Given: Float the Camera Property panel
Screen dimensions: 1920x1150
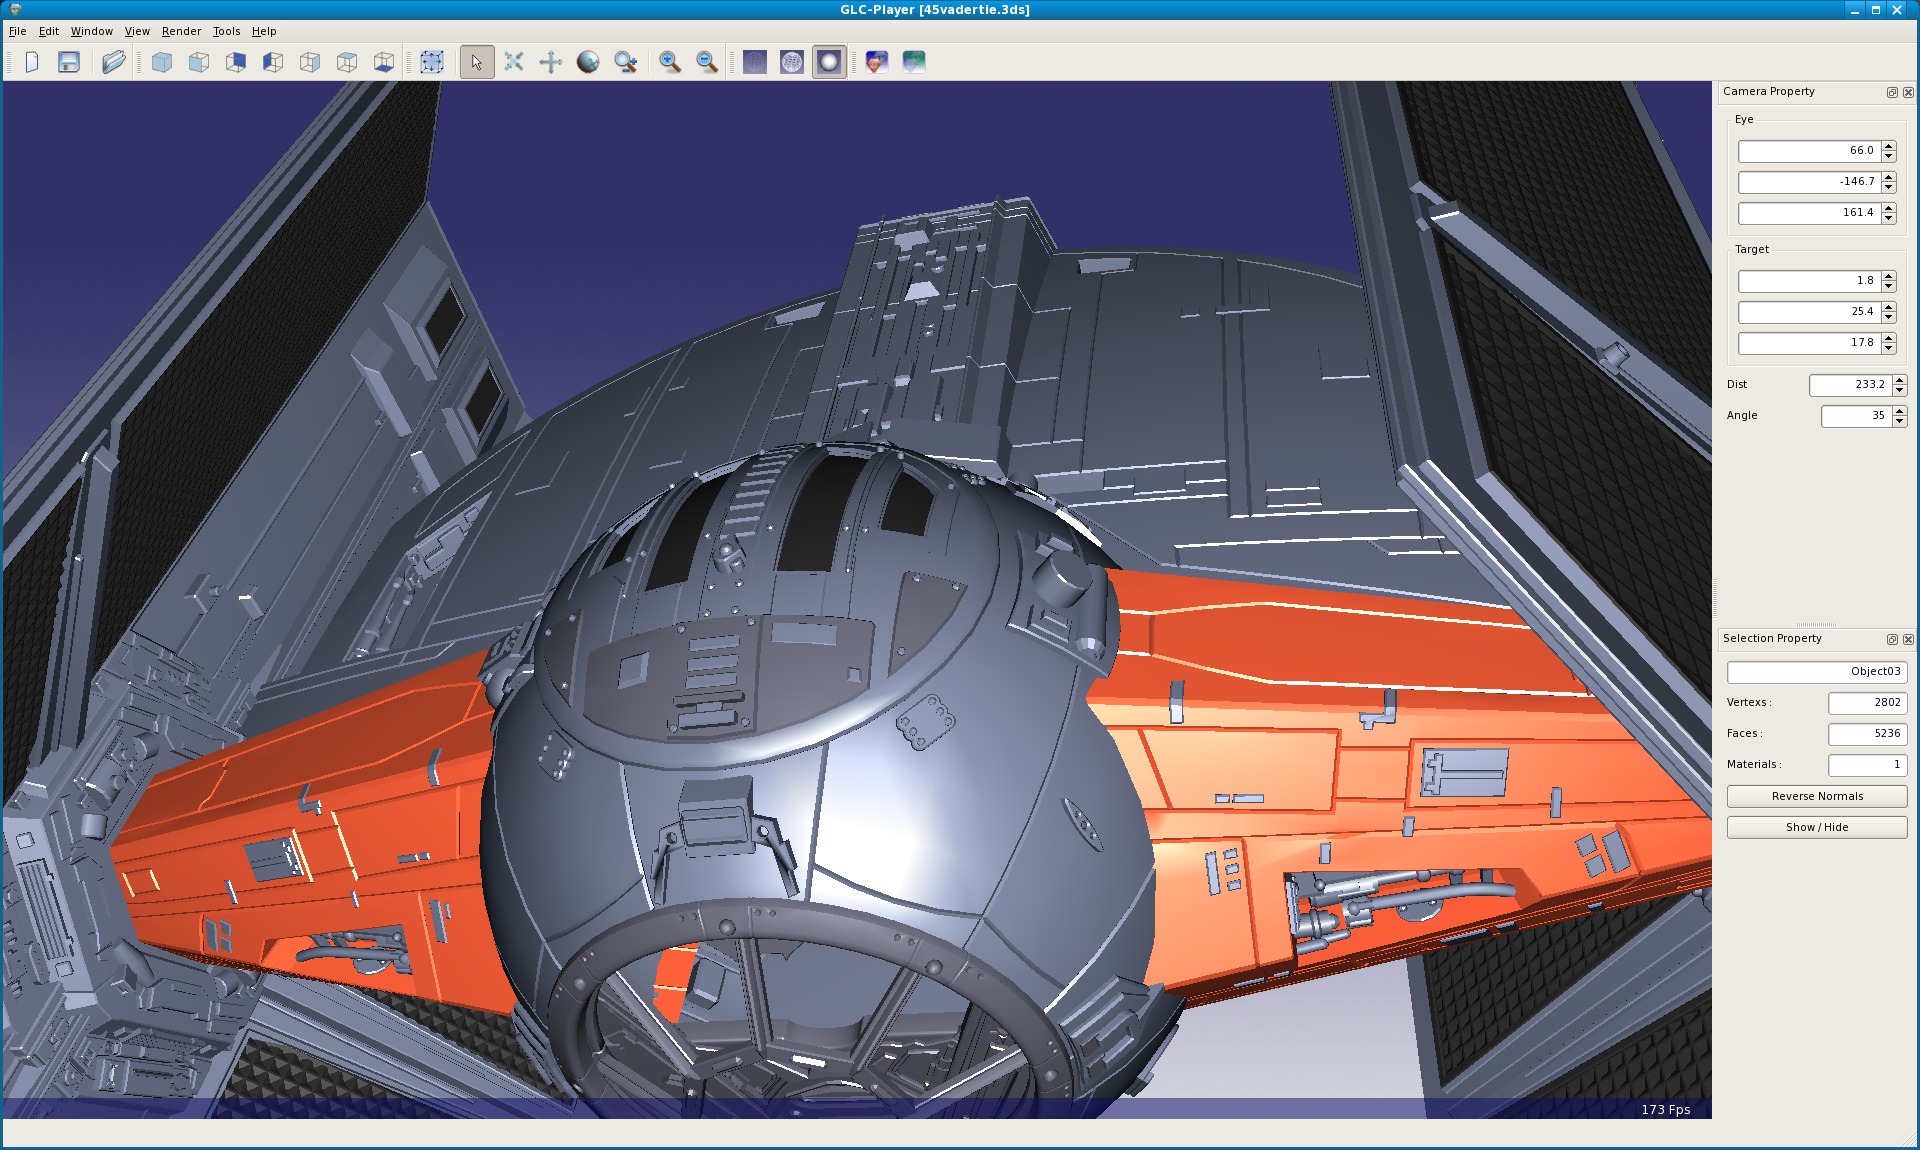Looking at the screenshot, I should point(1892,92).
